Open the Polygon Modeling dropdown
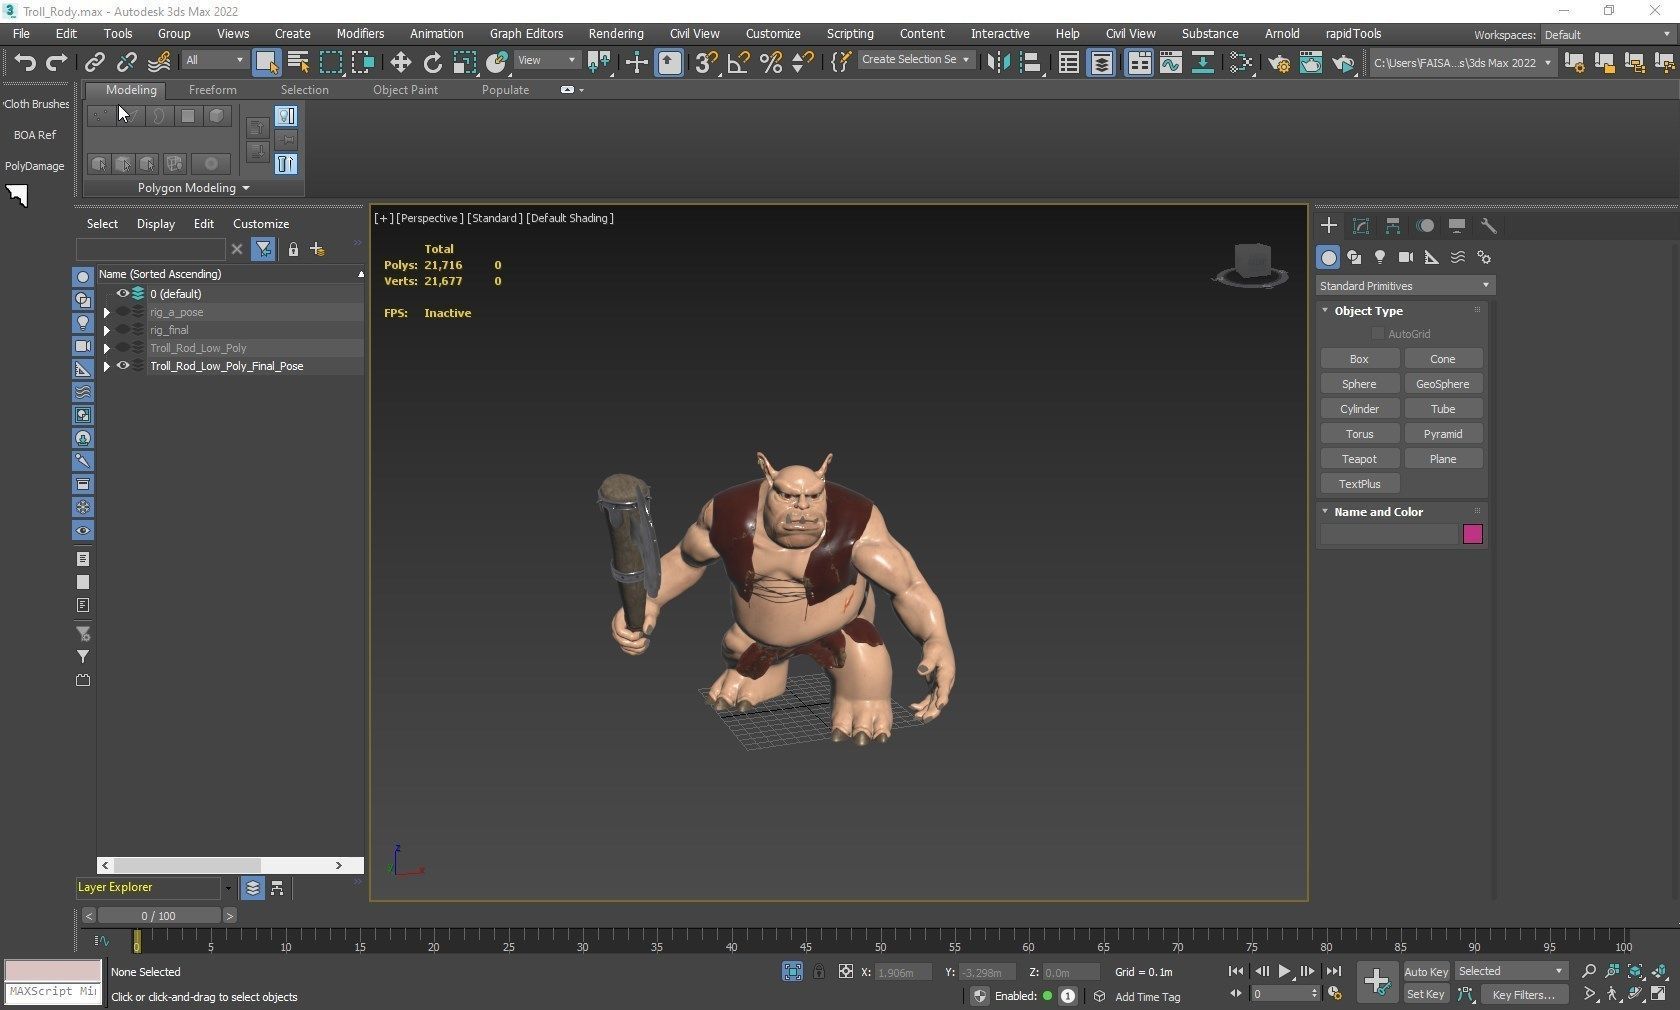This screenshot has height=1010, width=1680. click(x=193, y=188)
